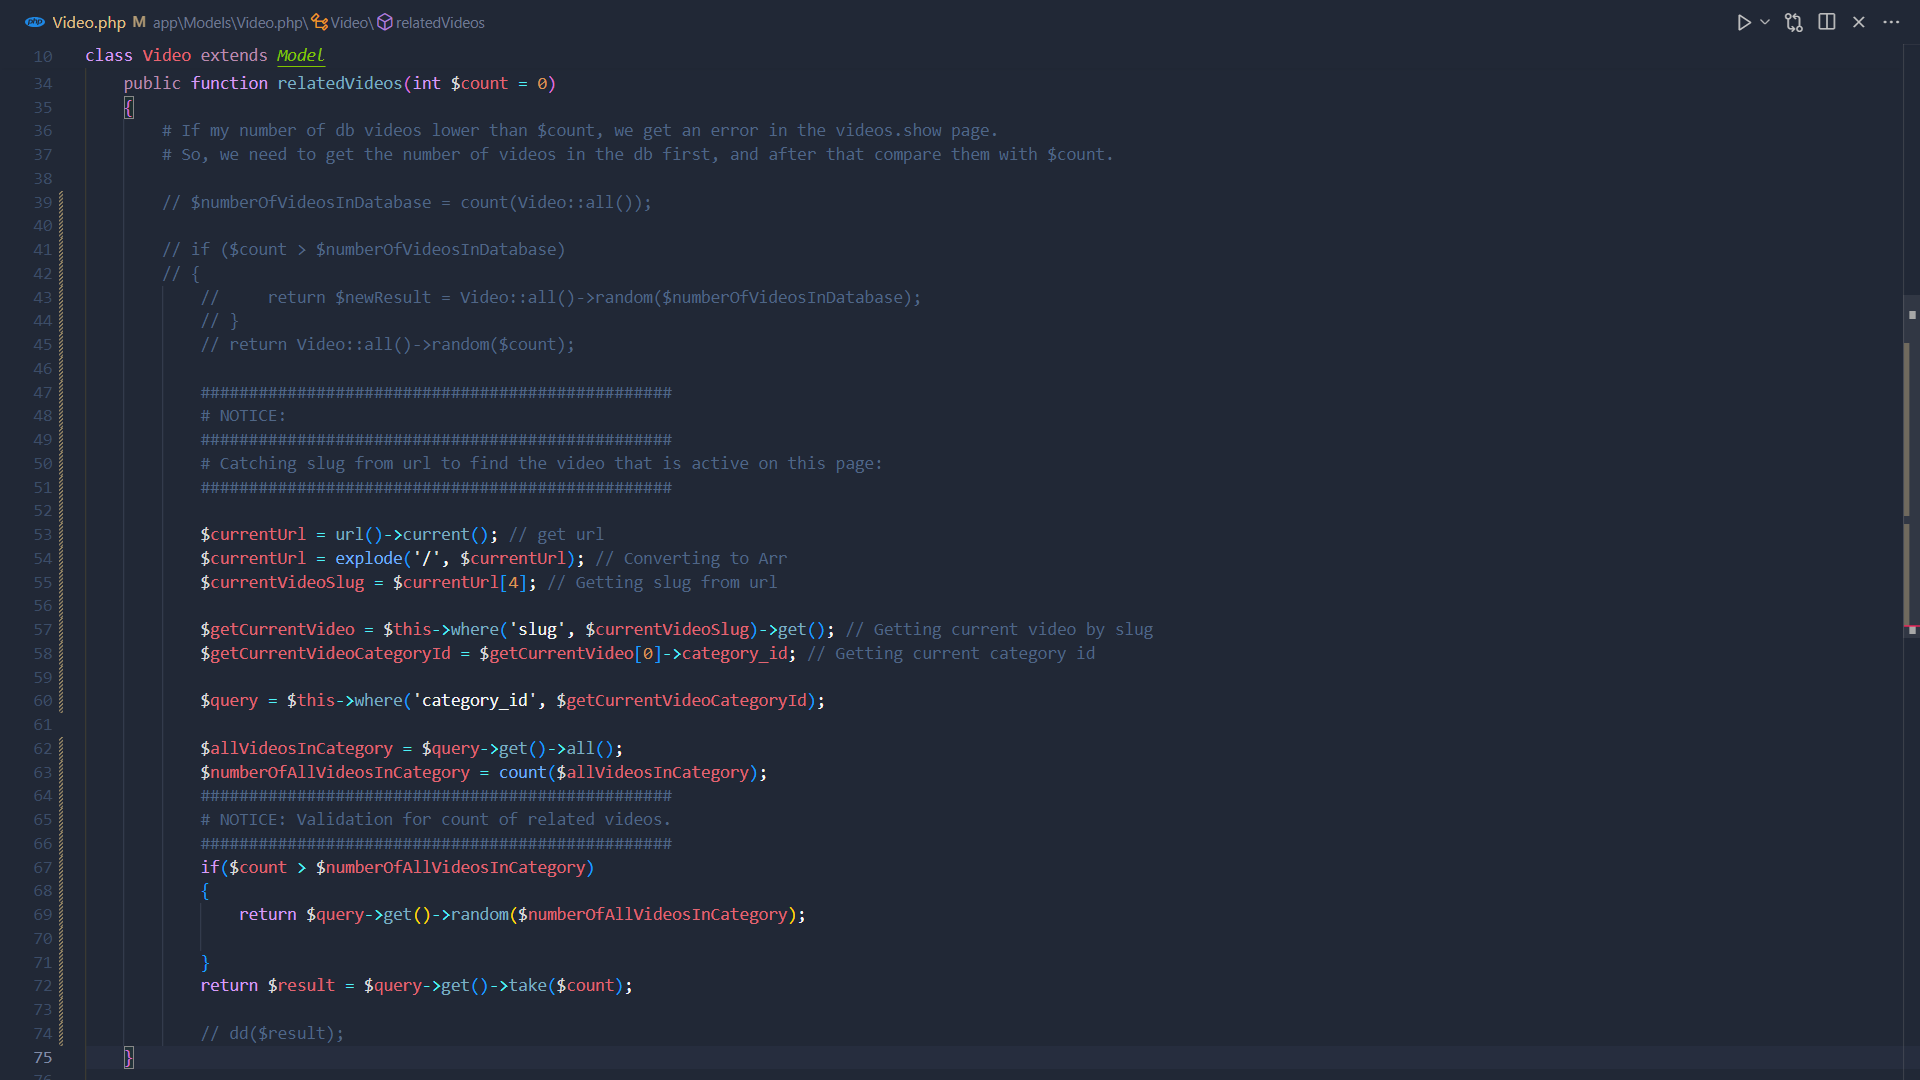1920x1080 pixels.
Task: Click 'random' method call on line 69
Action: [x=480, y=914]
